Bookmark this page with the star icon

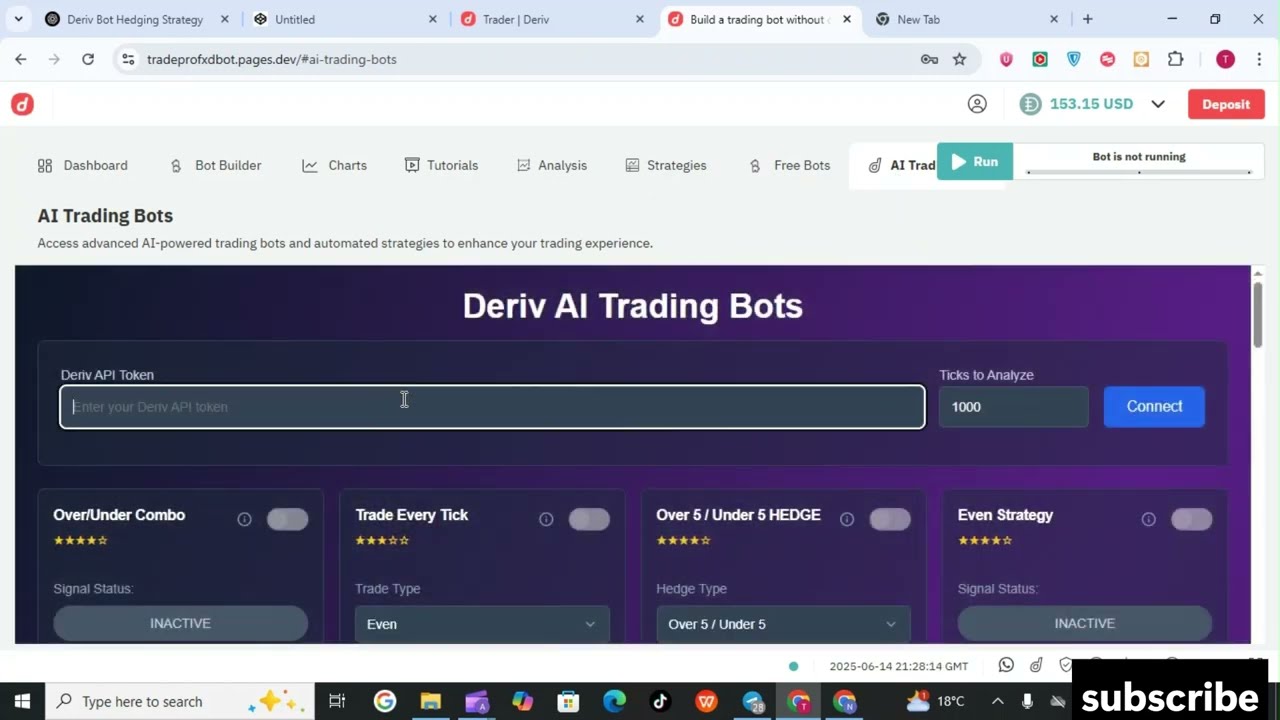click(960, 59)
